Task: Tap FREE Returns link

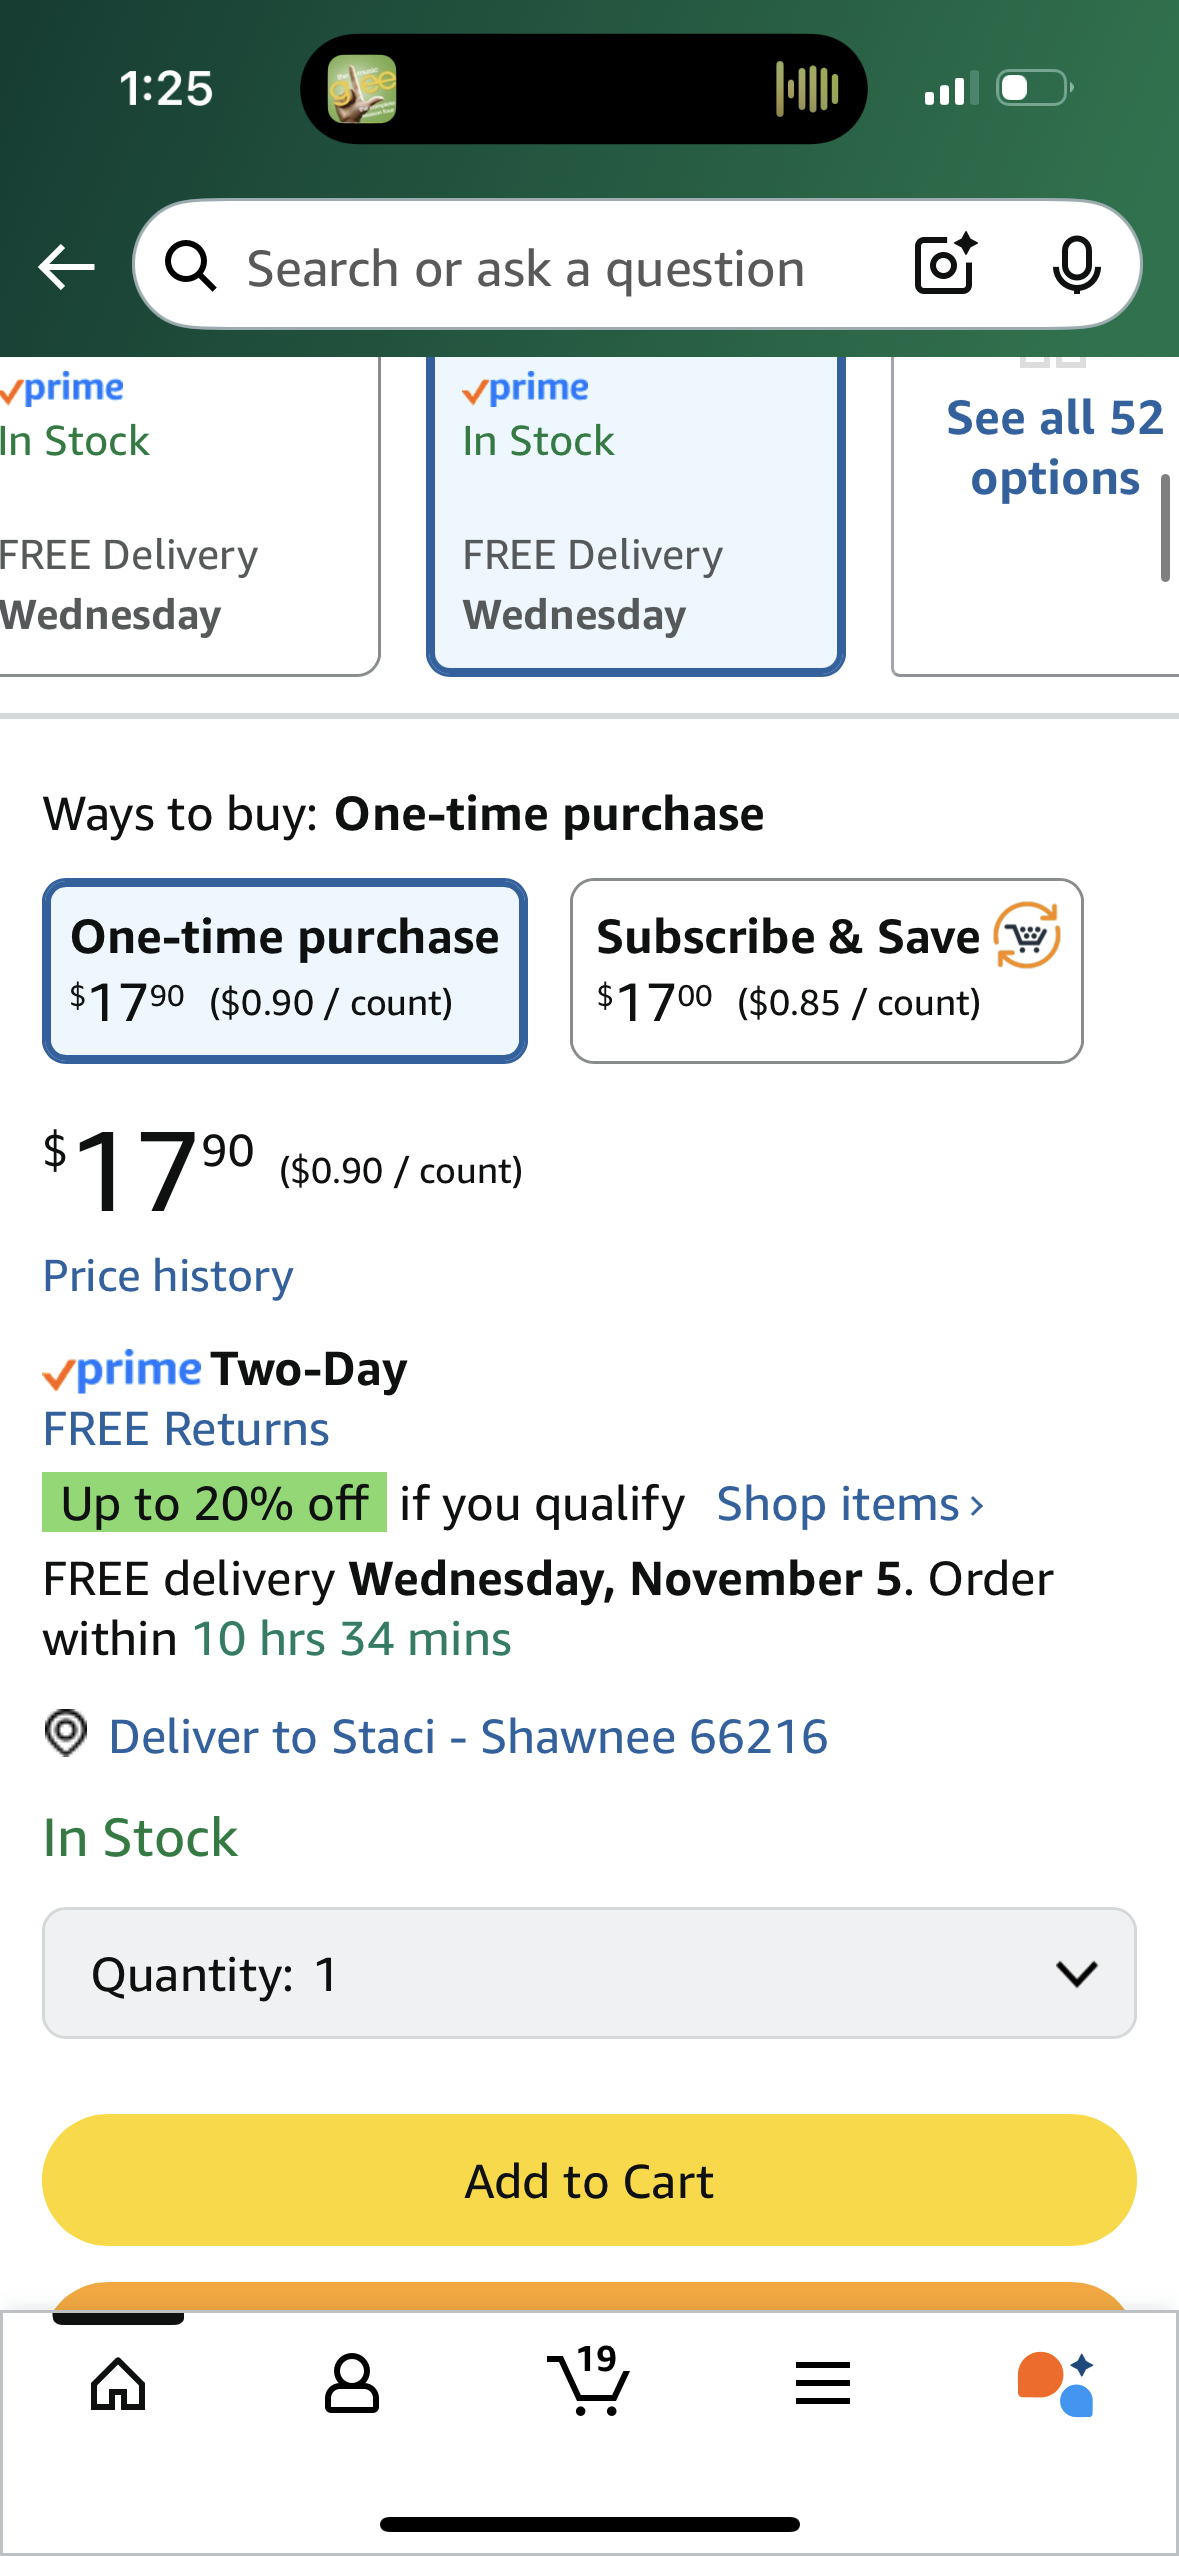Action: pos(186,1429)
